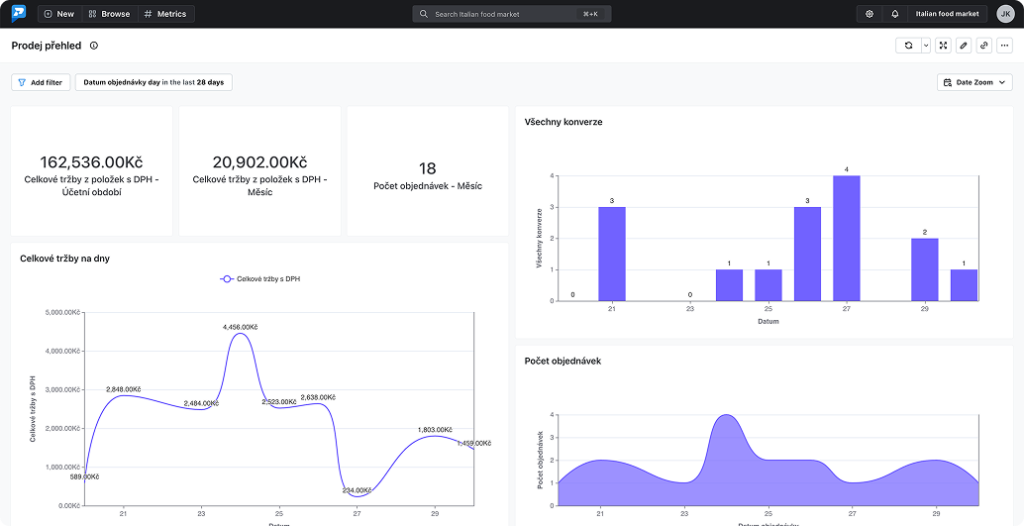1024x526 pixels.
Task: Click the Add filter button
Action: 40,82
